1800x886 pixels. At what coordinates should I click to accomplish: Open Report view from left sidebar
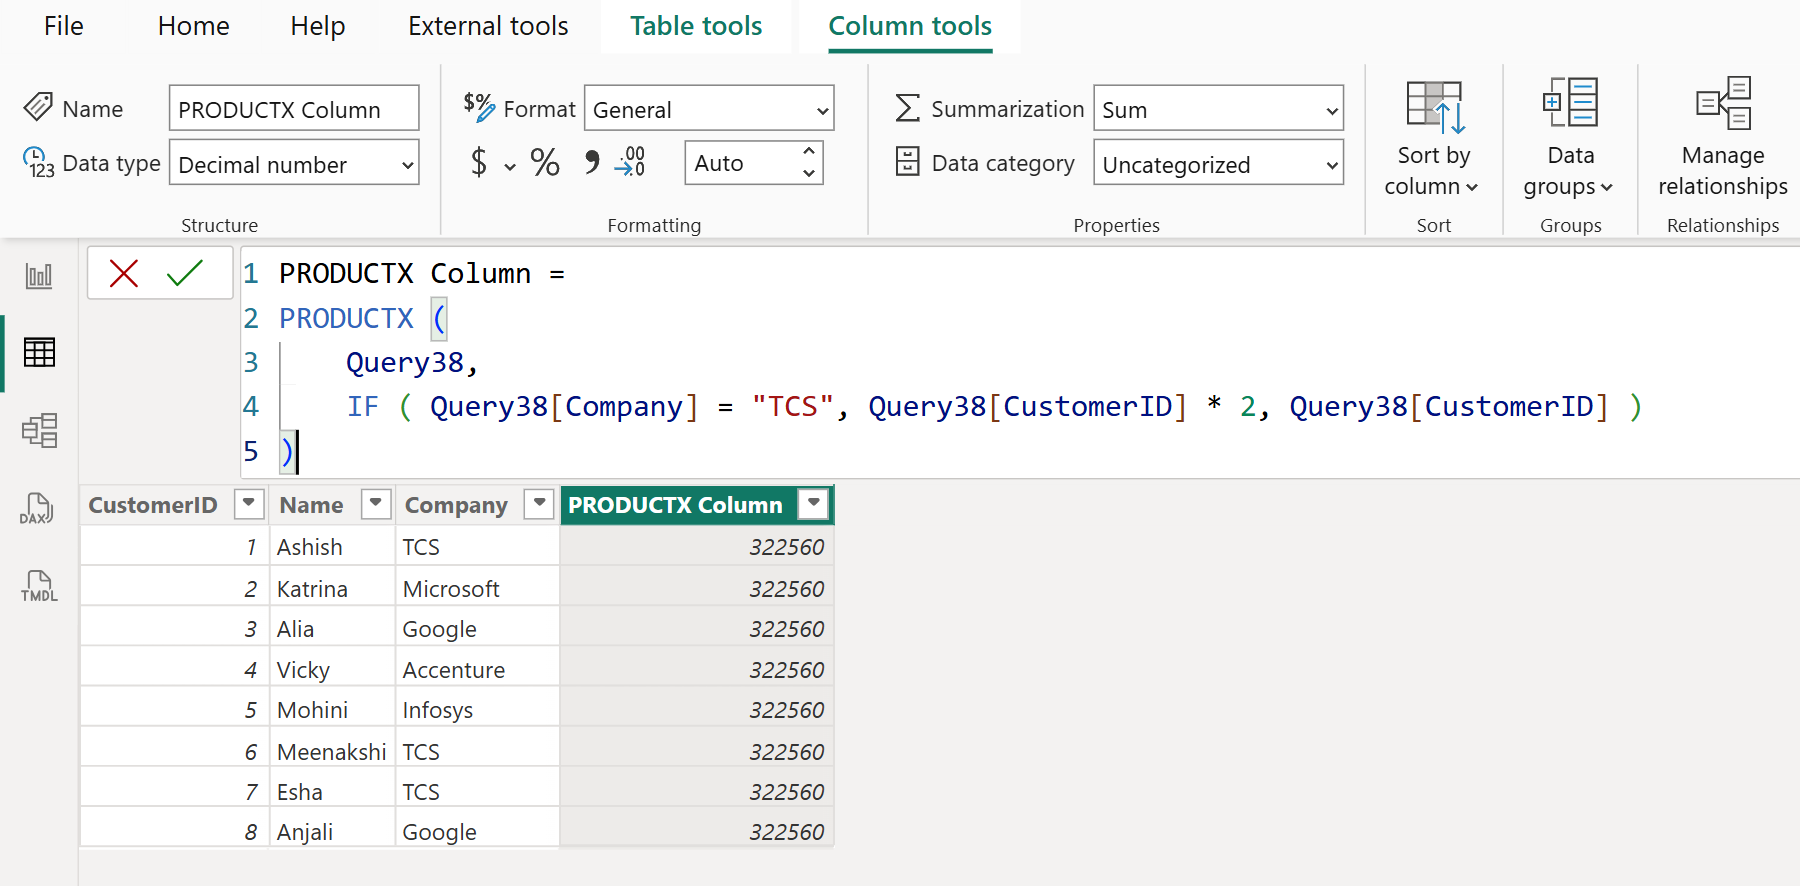[x=39, y=276]
